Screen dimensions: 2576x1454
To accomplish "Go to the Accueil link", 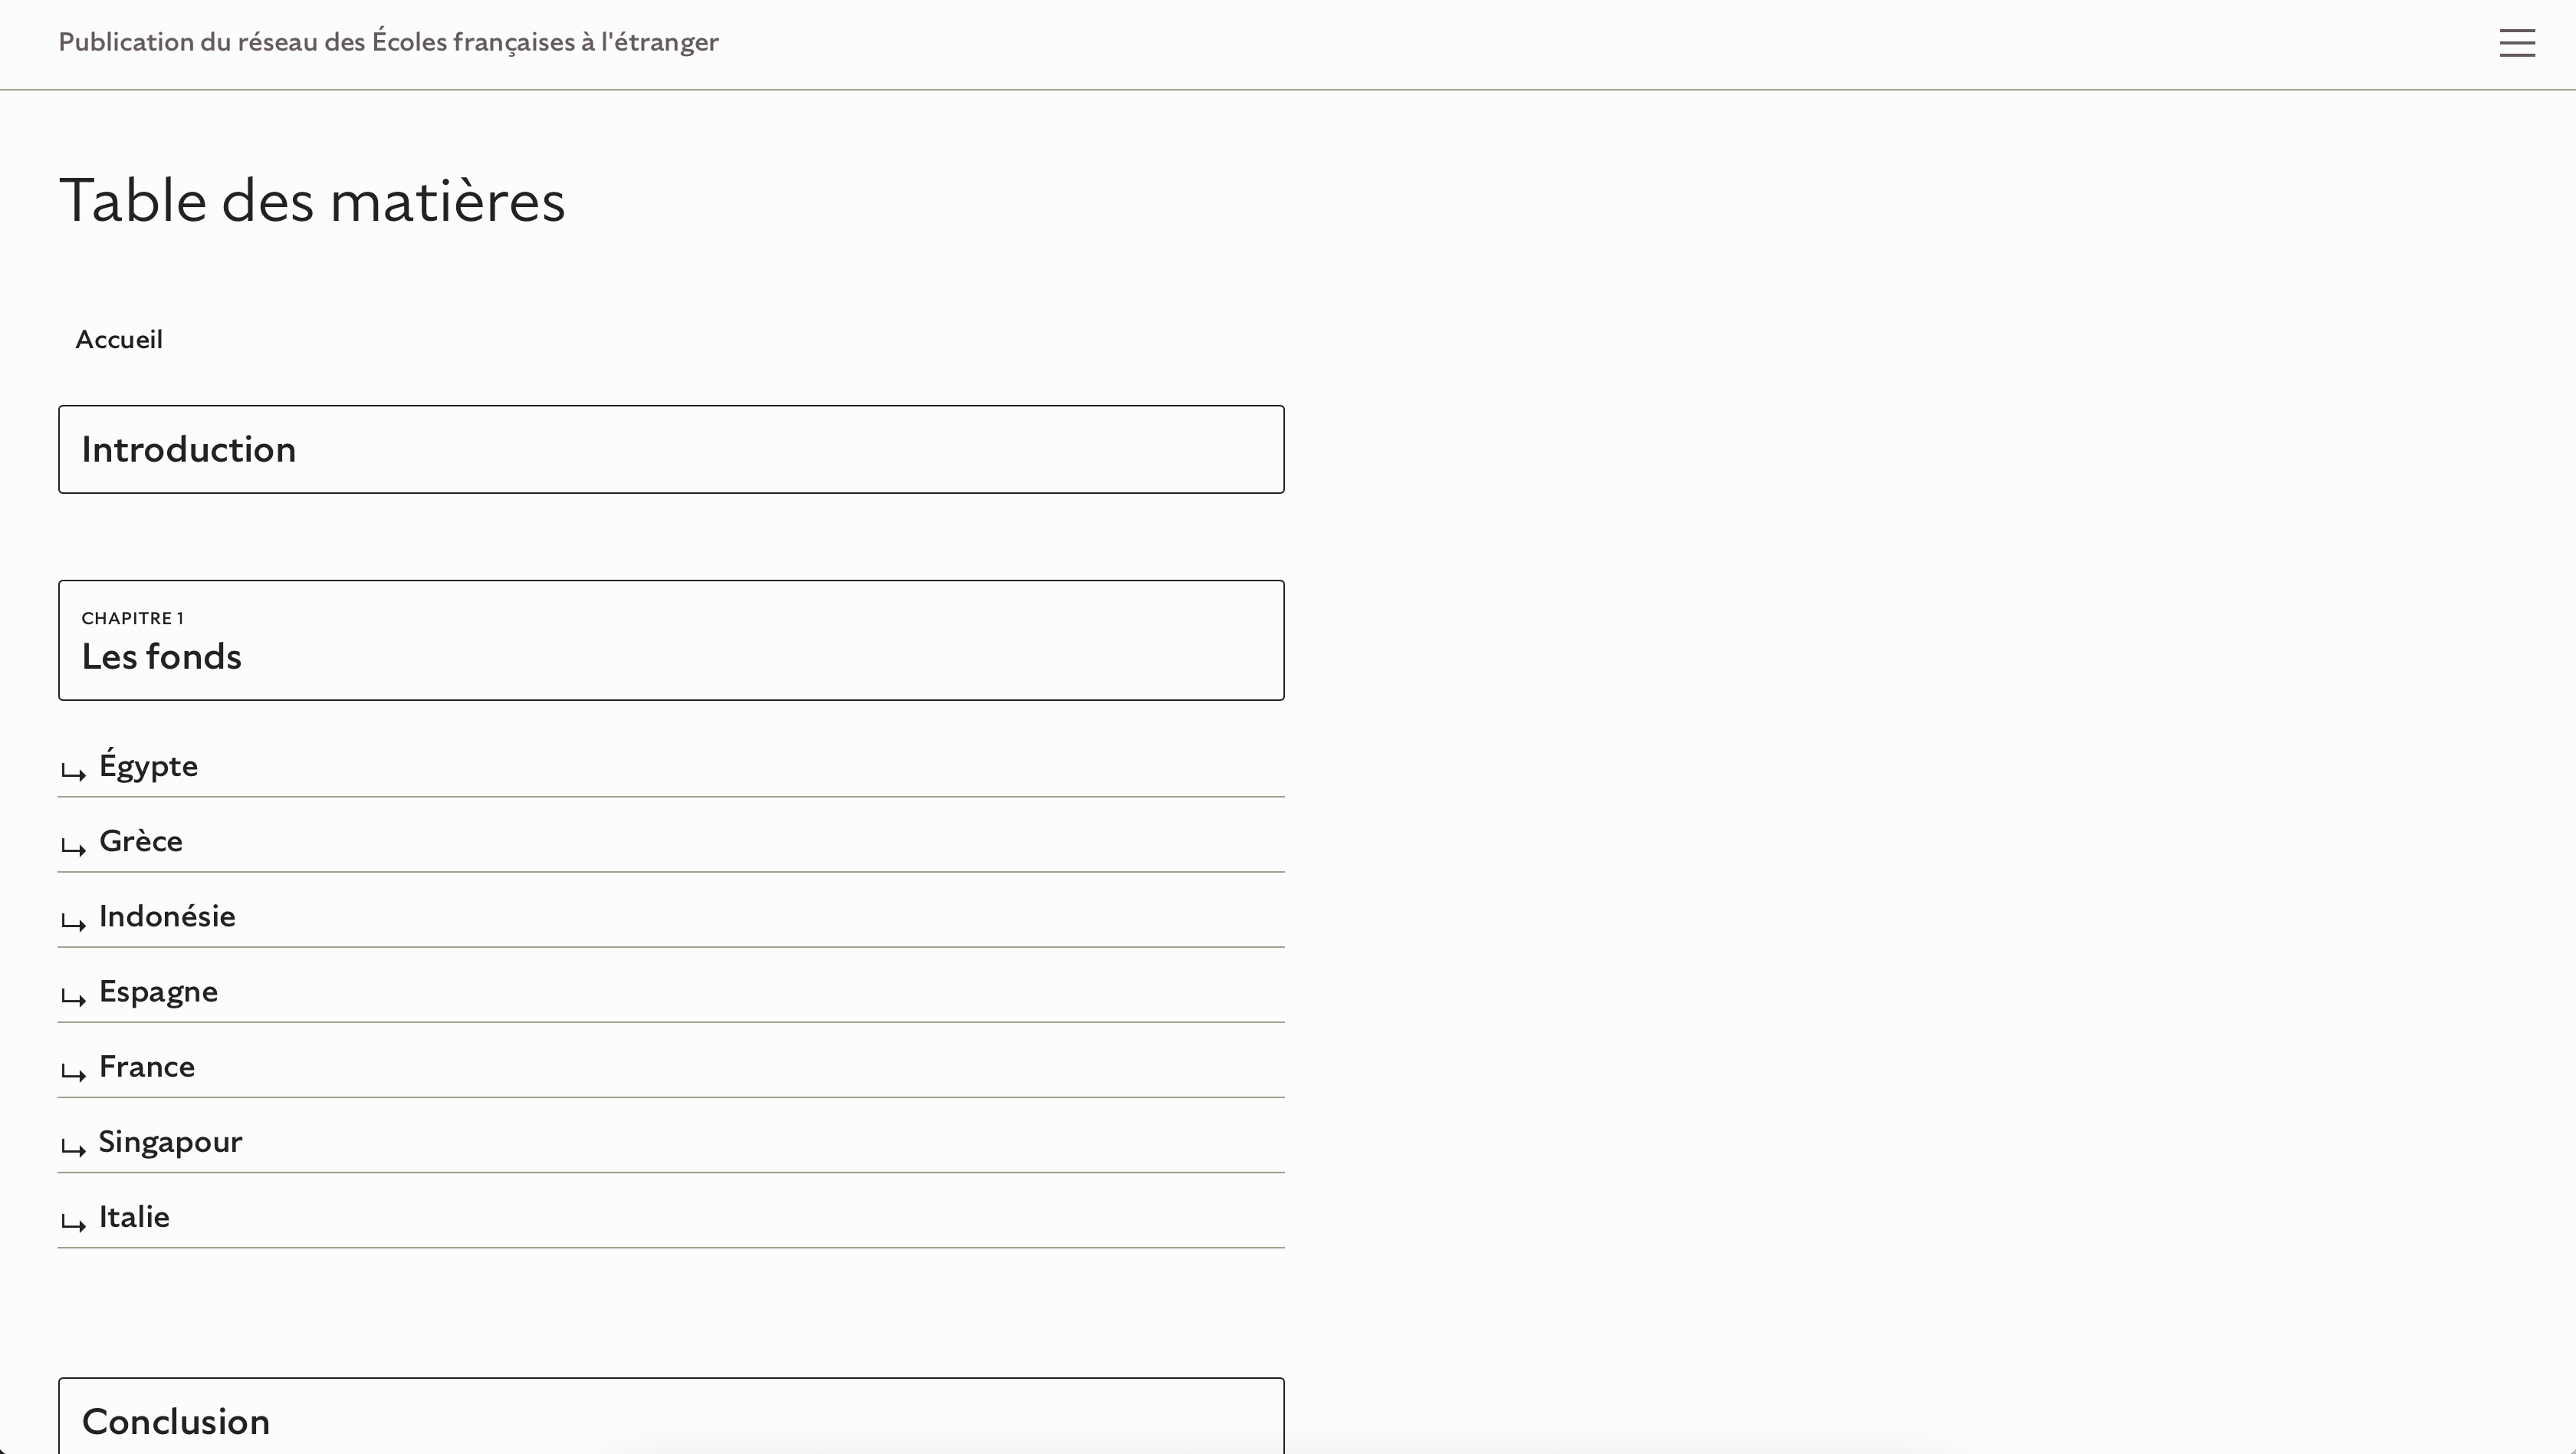I will [119, 340].
